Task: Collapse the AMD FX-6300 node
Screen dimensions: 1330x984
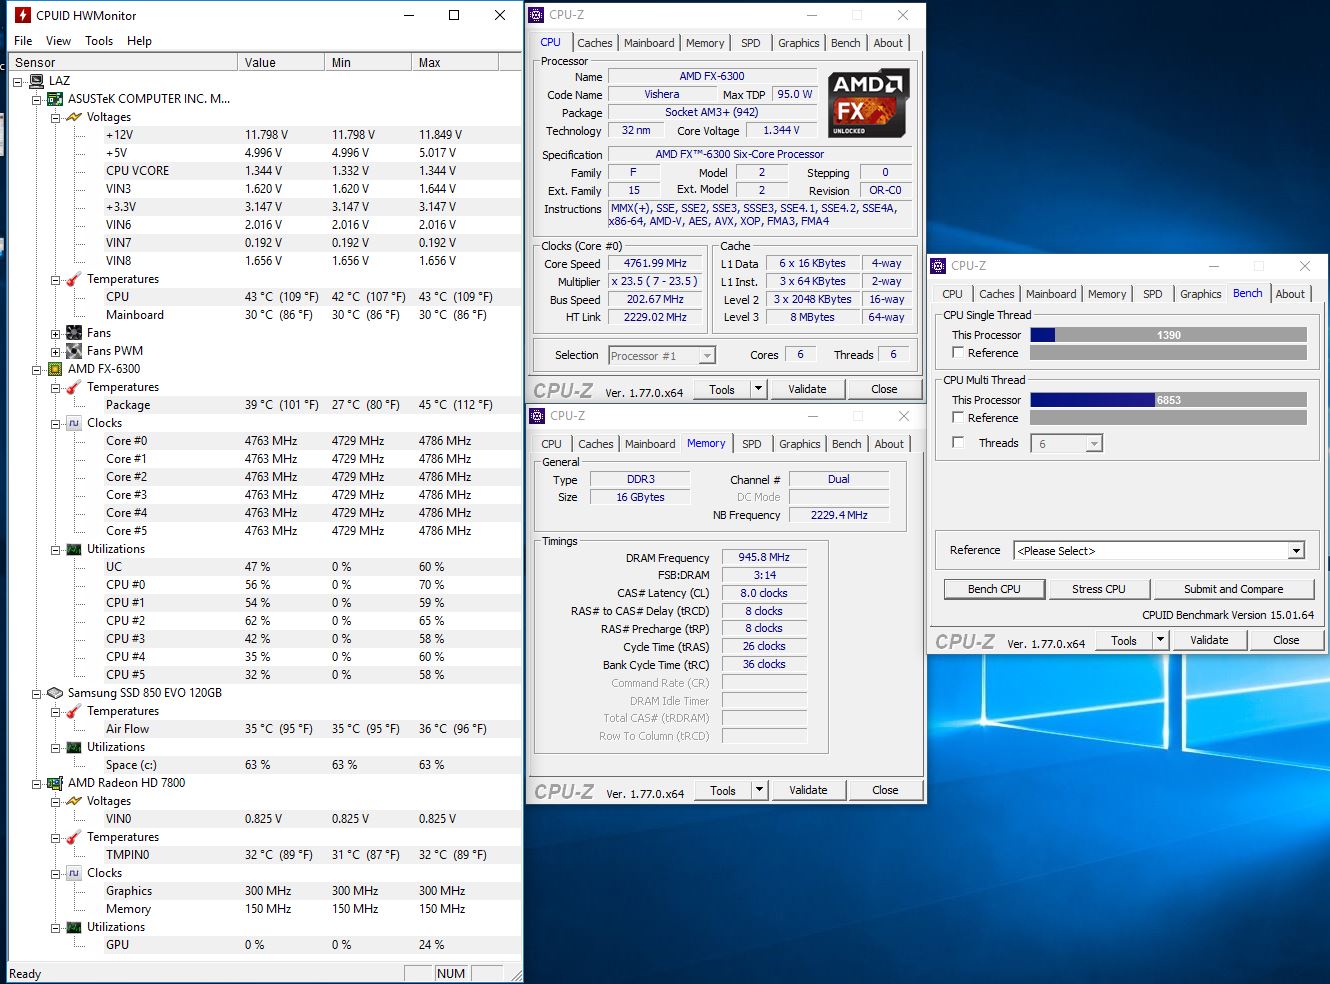Action: click(37, 369)
